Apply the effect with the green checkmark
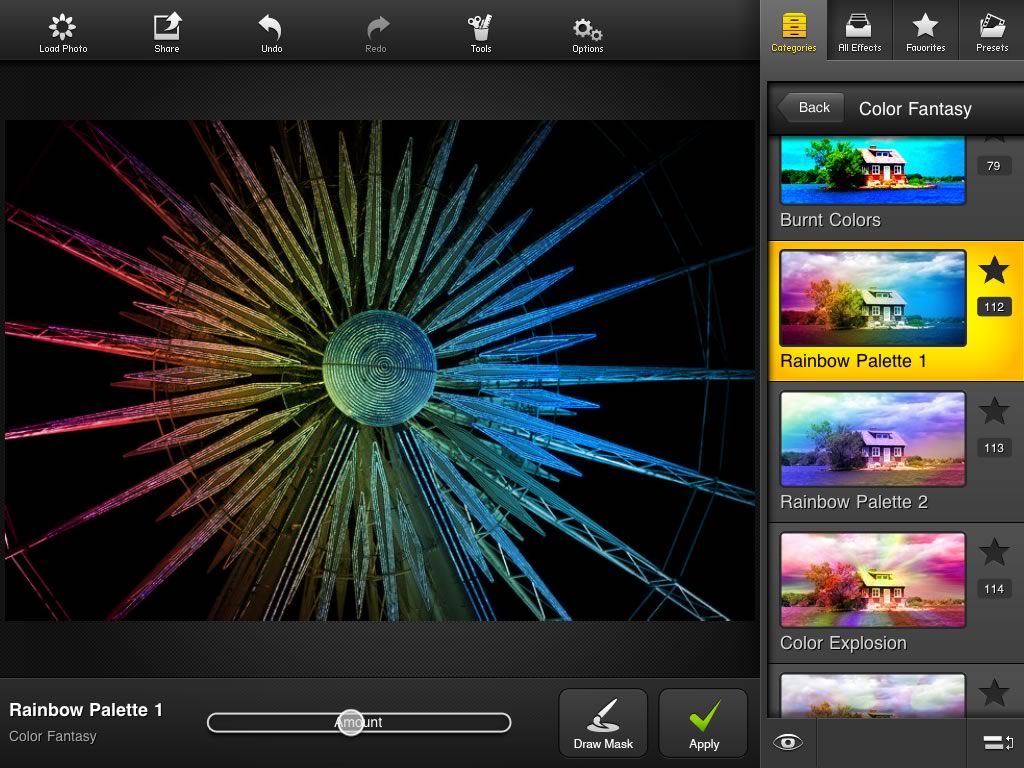Image resolution: width=1024 pixels, height=768 pixels. pos(703,724)
